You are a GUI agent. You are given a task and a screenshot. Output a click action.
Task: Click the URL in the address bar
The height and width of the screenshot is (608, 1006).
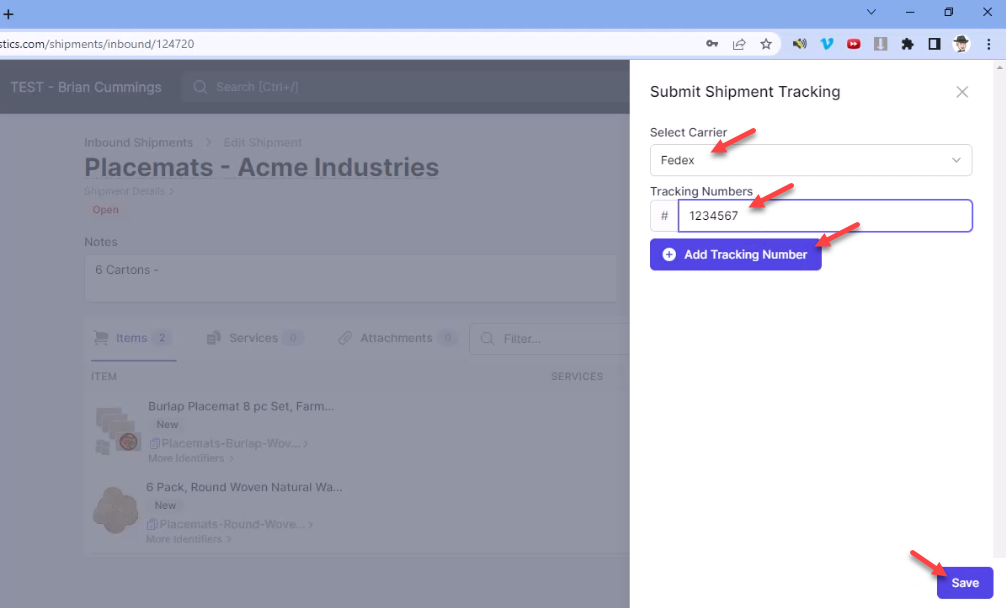click(x=97, y=44)
